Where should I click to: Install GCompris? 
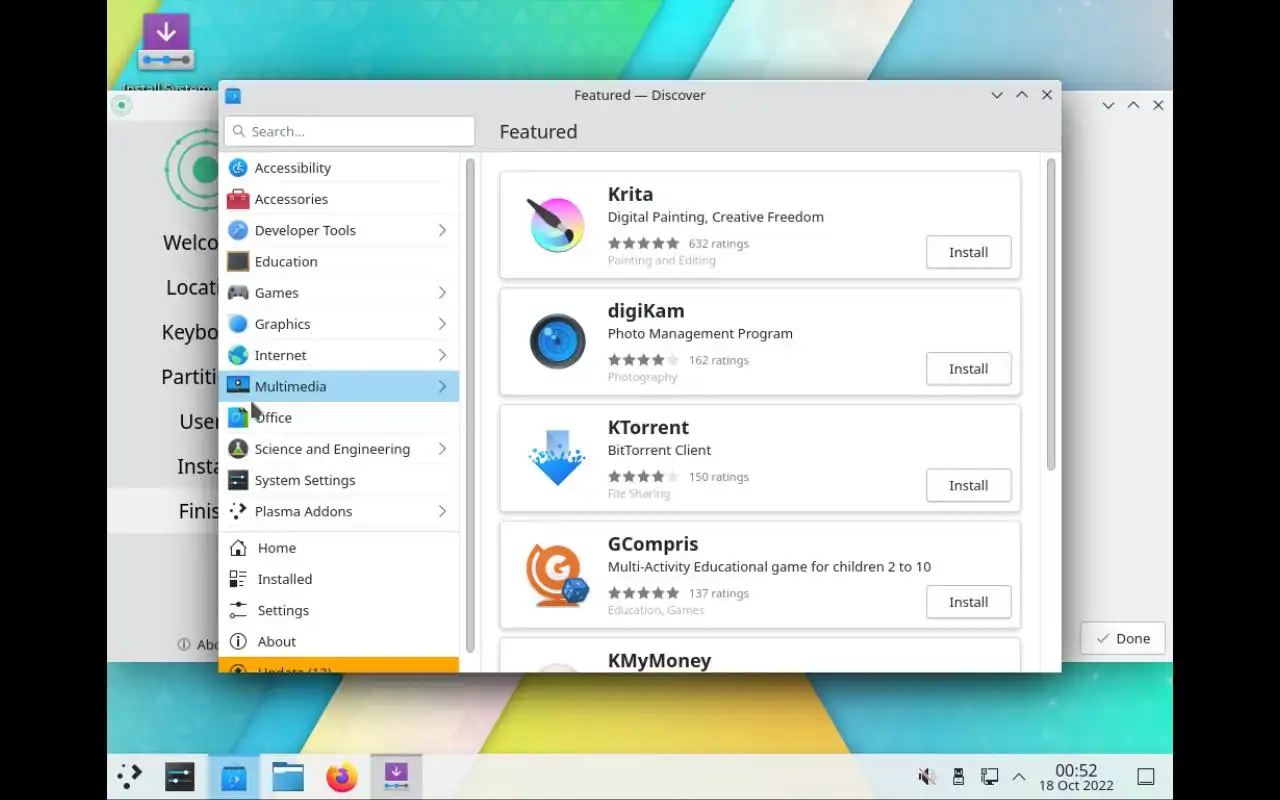968,602
